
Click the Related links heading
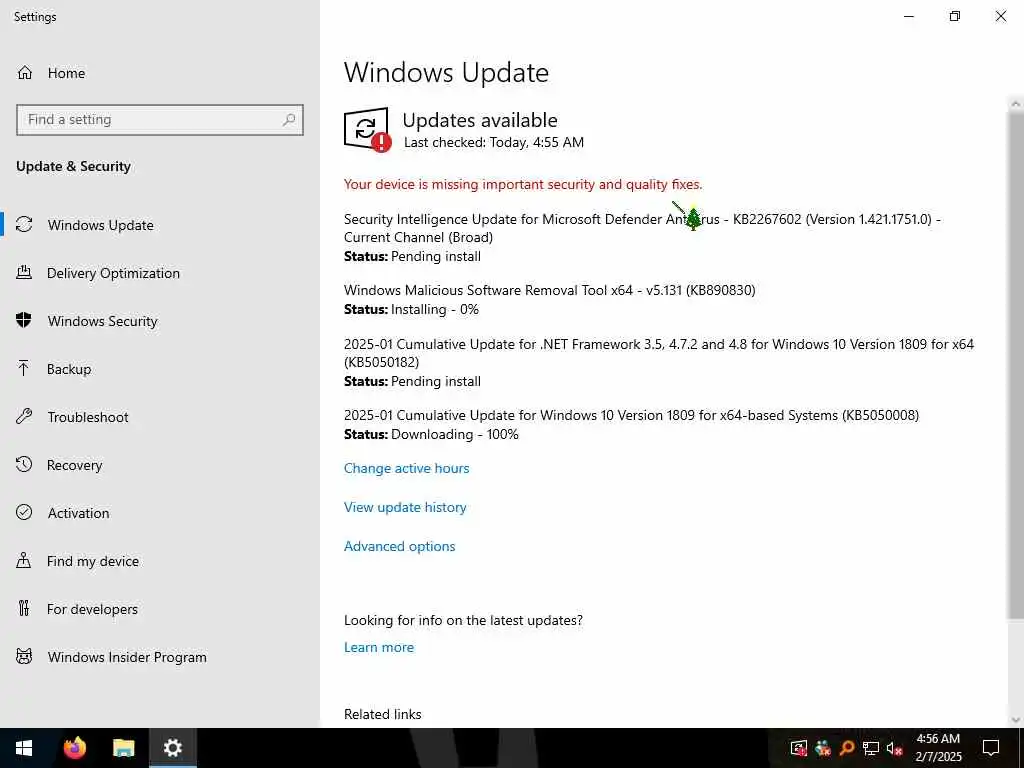click(383, 714)
